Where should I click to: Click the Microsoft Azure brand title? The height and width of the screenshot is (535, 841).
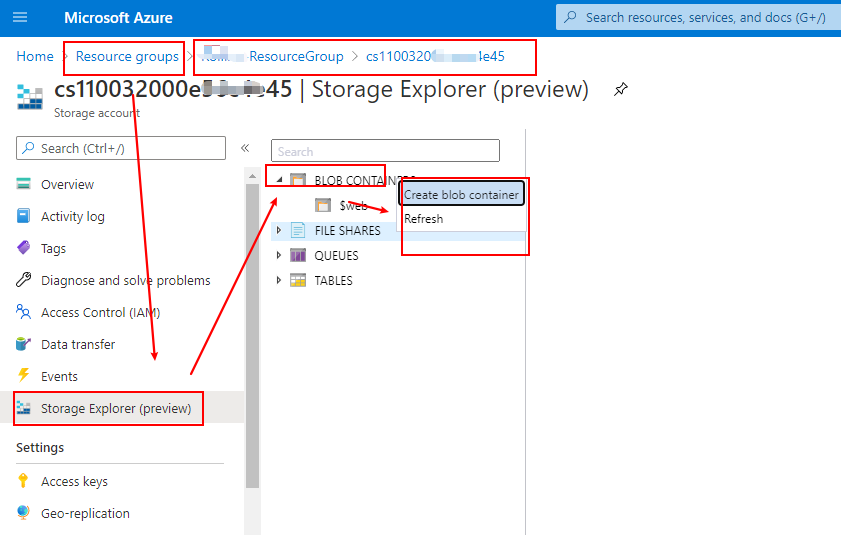pyautogui.click(x=118, y=18)
